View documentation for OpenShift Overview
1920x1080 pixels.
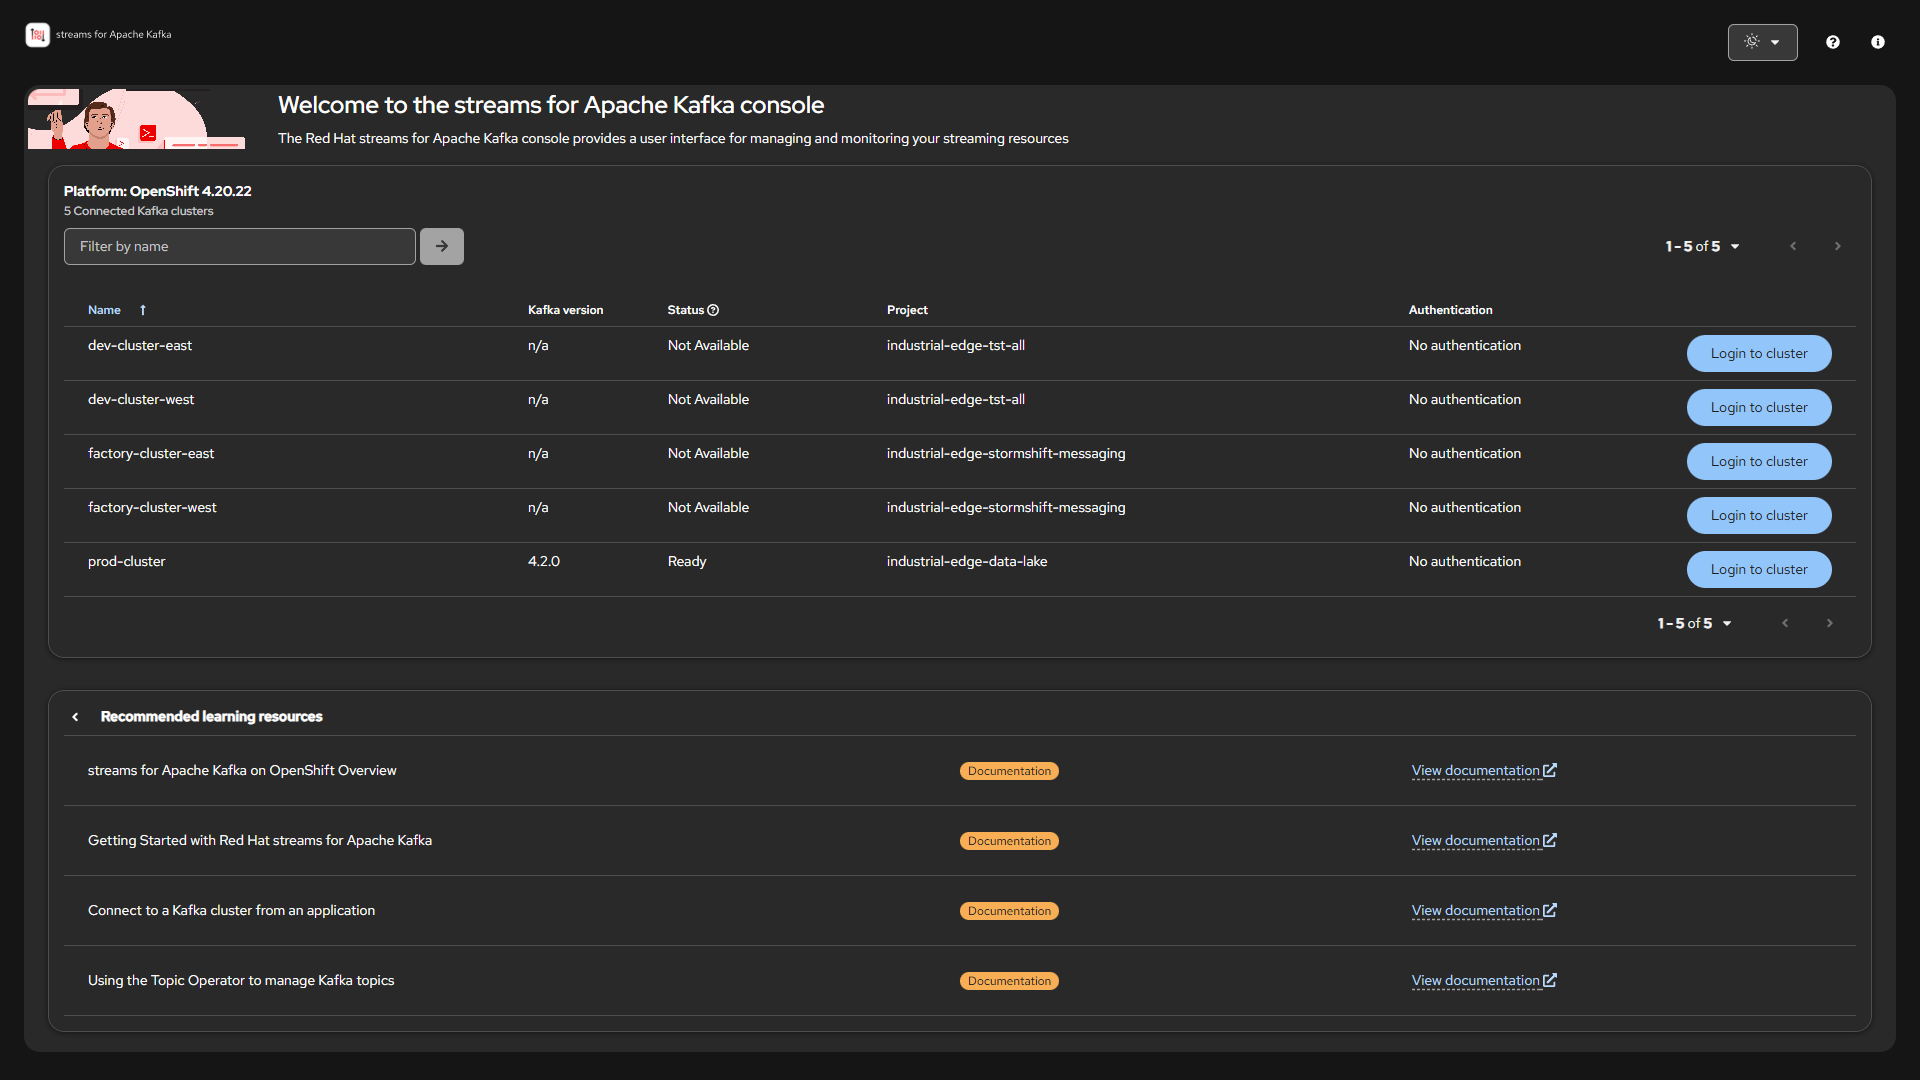click(1484, 770)
